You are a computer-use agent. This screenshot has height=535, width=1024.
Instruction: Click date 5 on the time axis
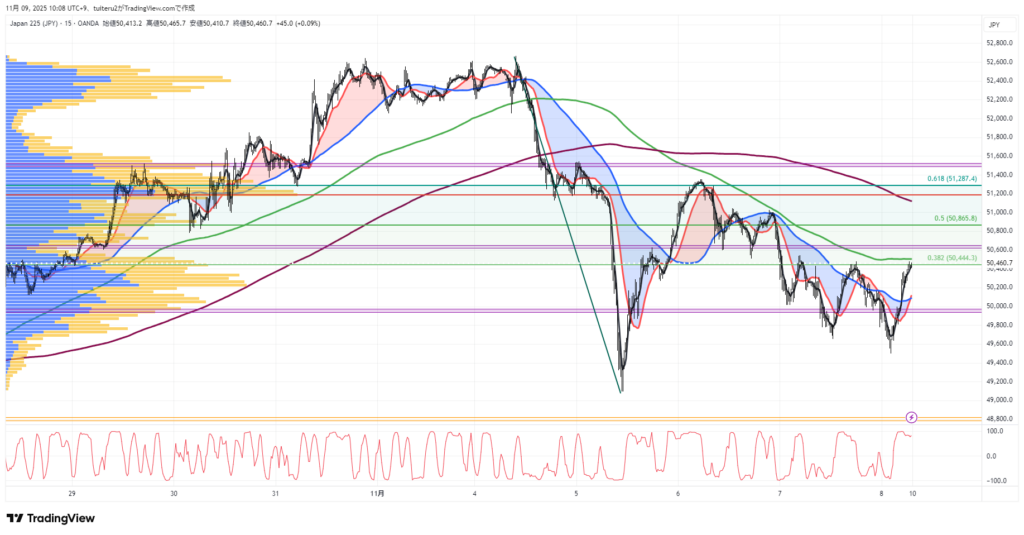click(x=576, y=493)
